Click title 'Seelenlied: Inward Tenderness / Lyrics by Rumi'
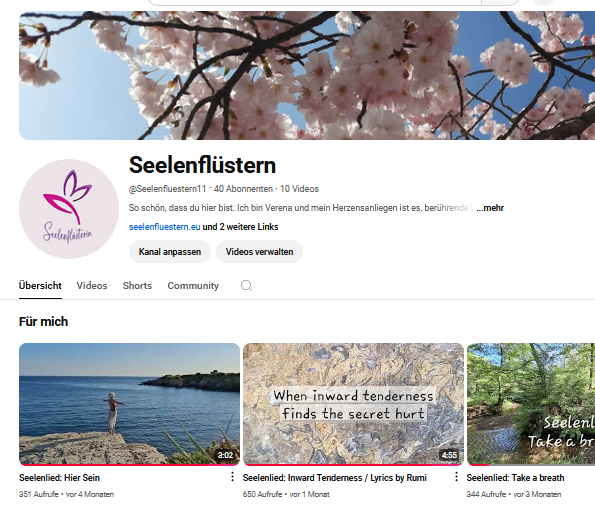This screenshot has height=516, width=595. pos(335,478)
